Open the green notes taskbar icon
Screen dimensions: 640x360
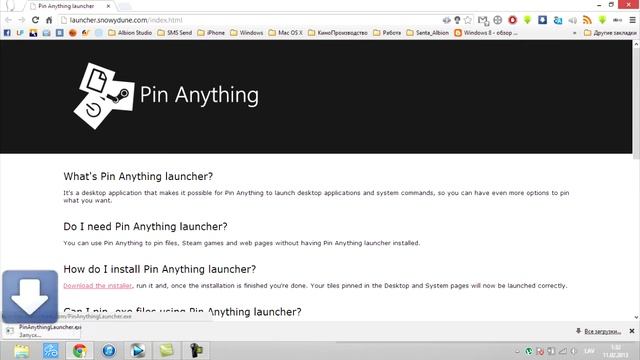(167, 351)
